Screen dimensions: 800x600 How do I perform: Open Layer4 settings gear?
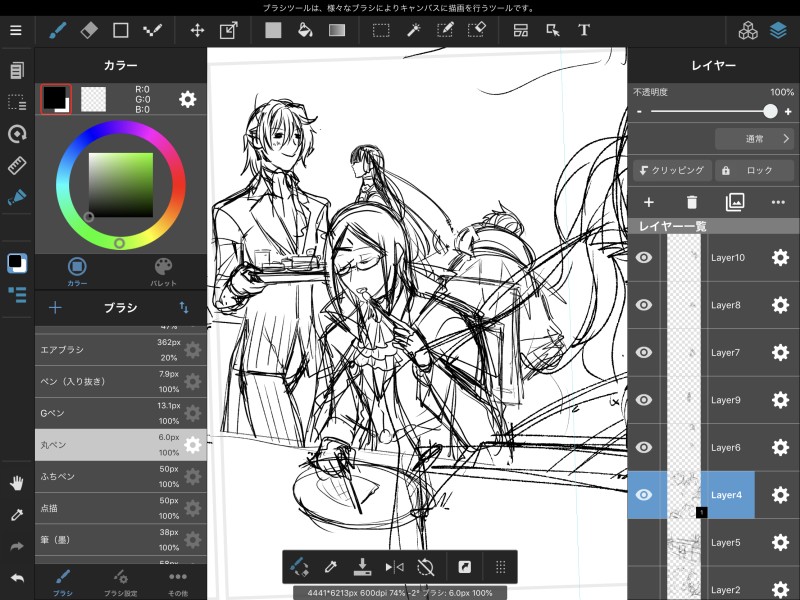coord(780,495)
